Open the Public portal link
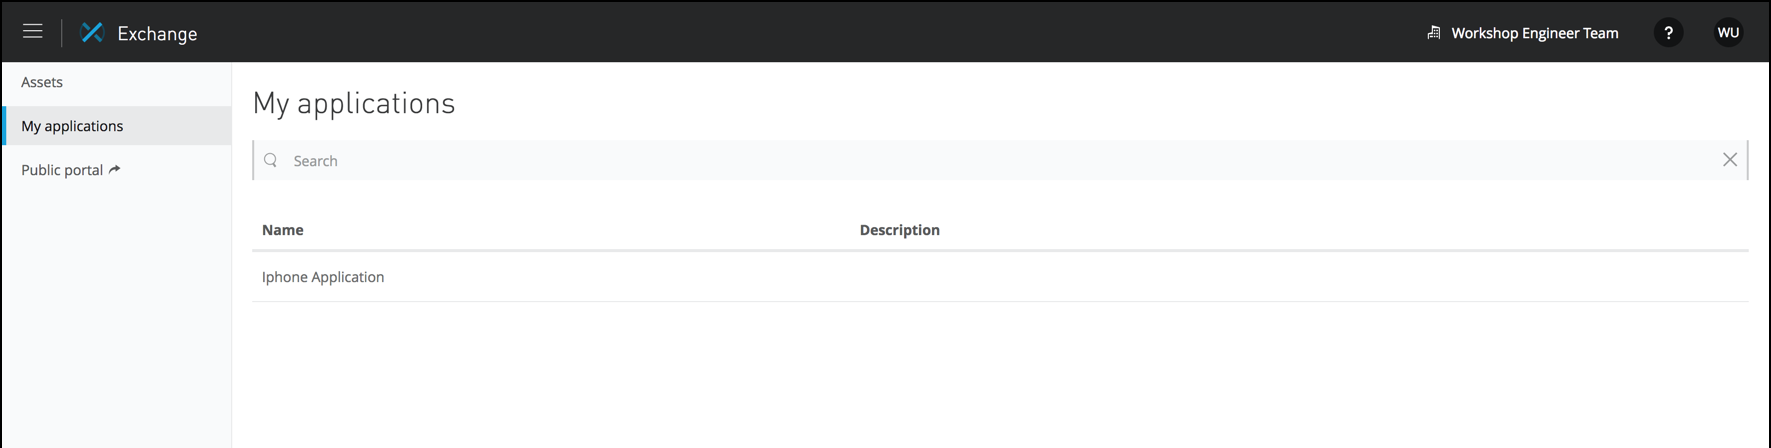Image resolution: width=1771 pixels, height=448 pixels. click(x=62, y=170)
